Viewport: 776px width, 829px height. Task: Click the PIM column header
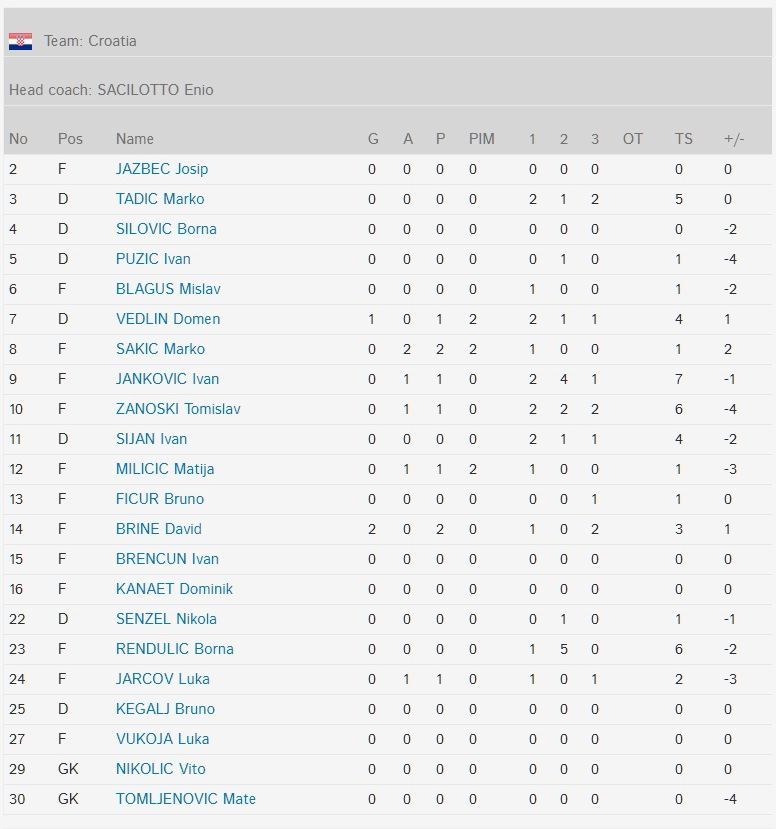tap(481, 139)
